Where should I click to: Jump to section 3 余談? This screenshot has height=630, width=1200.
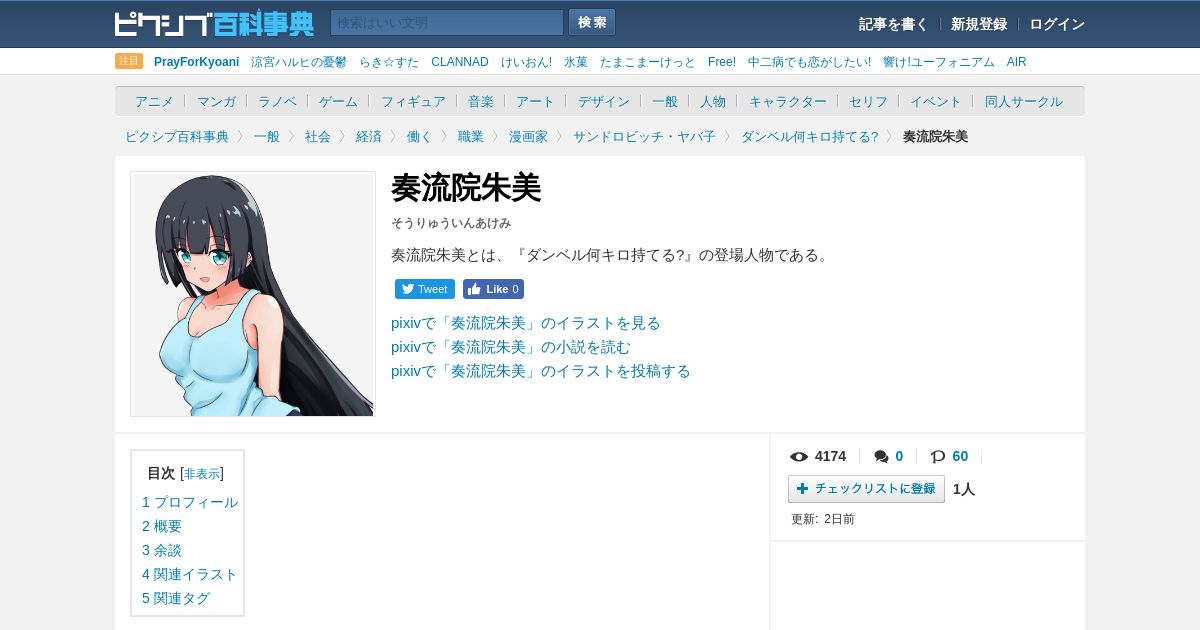coord(162,550)
